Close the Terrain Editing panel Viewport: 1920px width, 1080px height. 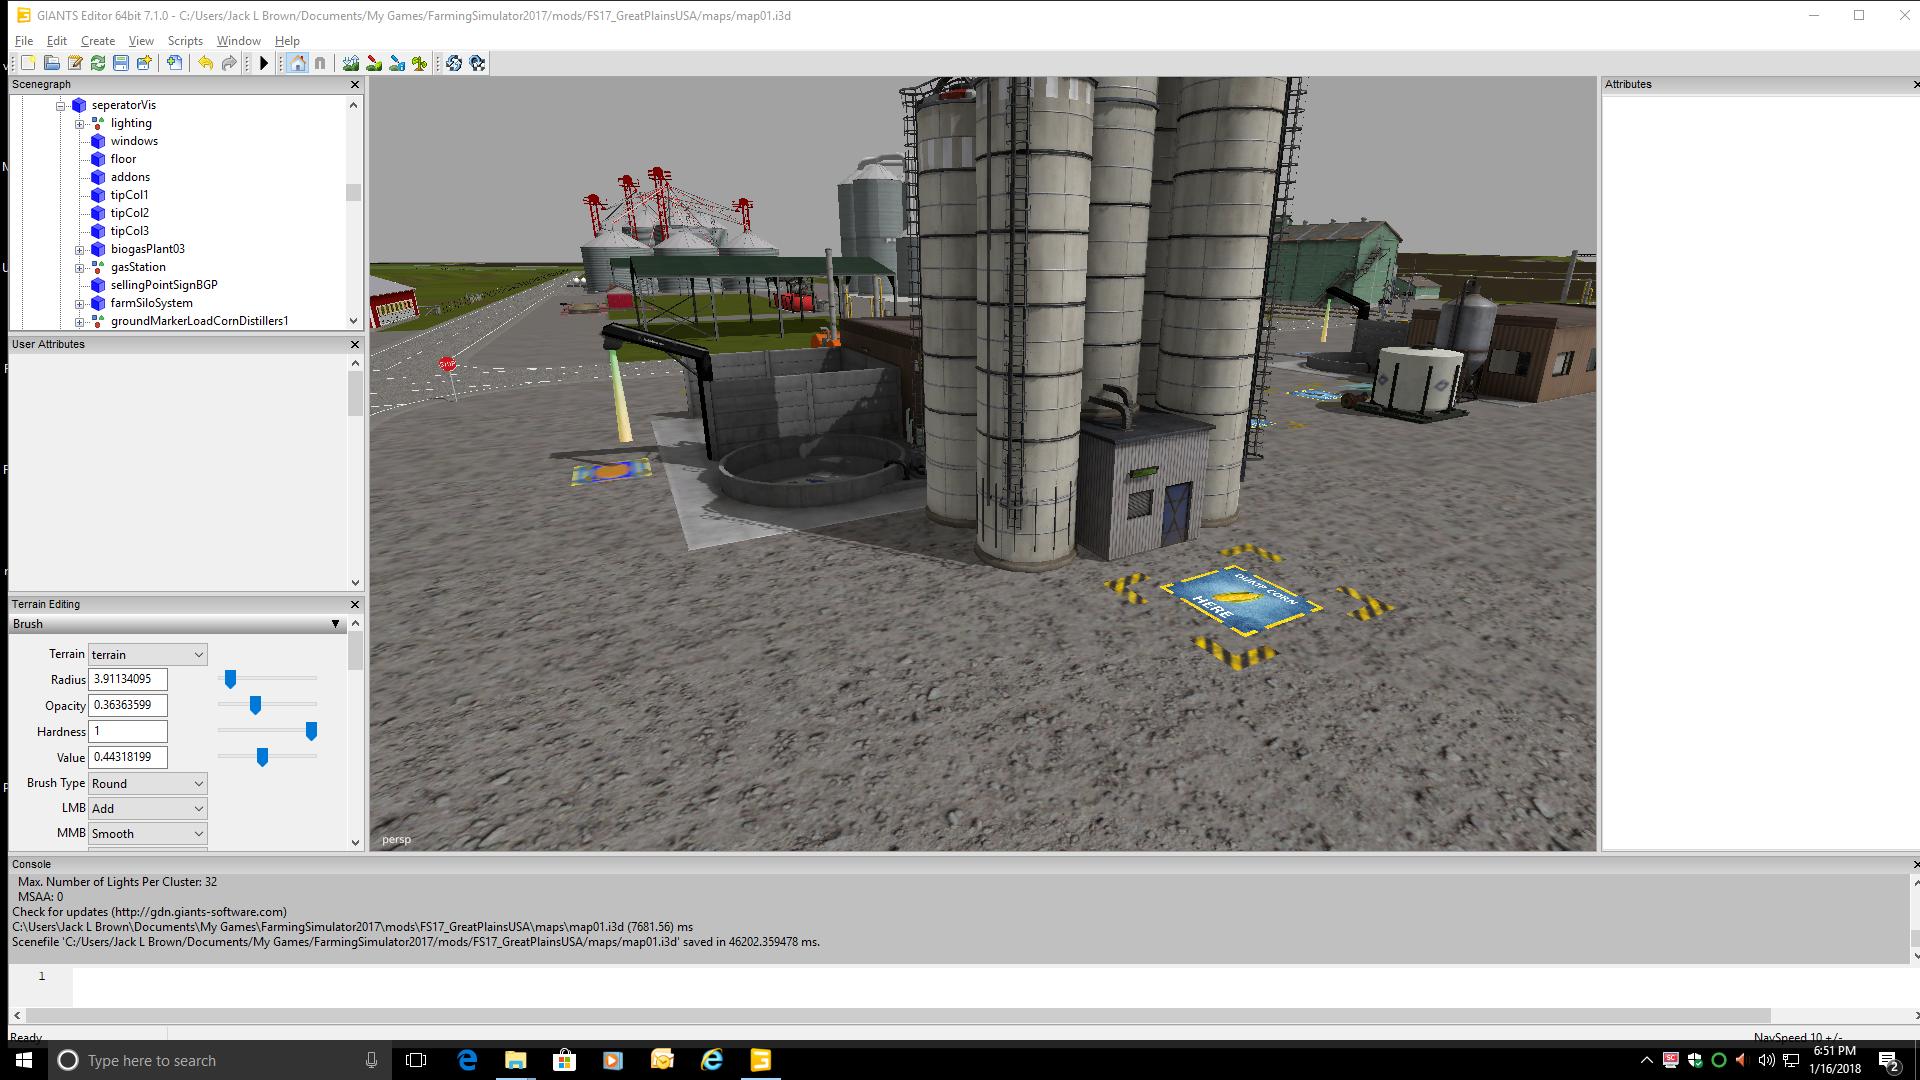click(354, 604)
